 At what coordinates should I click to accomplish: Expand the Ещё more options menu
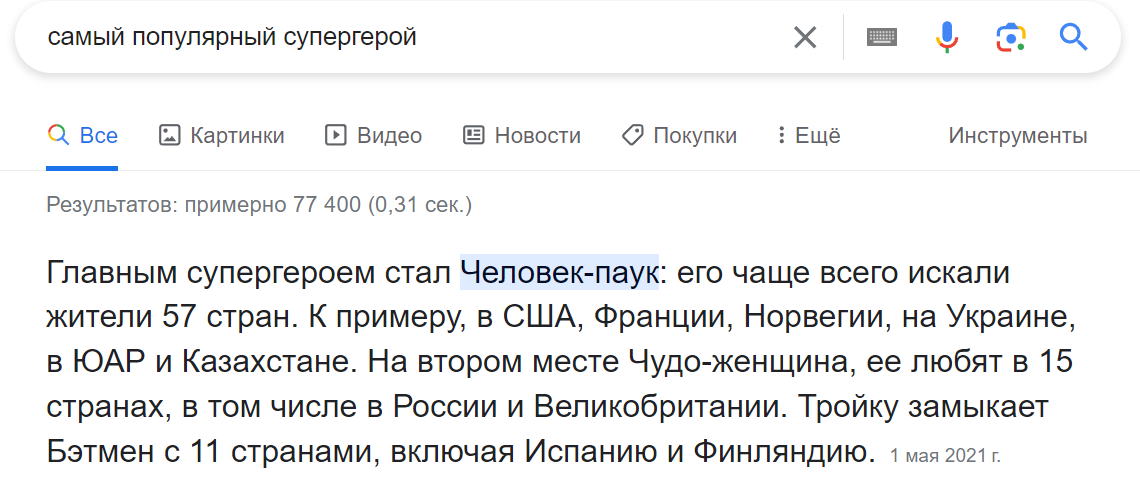coord(808,135)
